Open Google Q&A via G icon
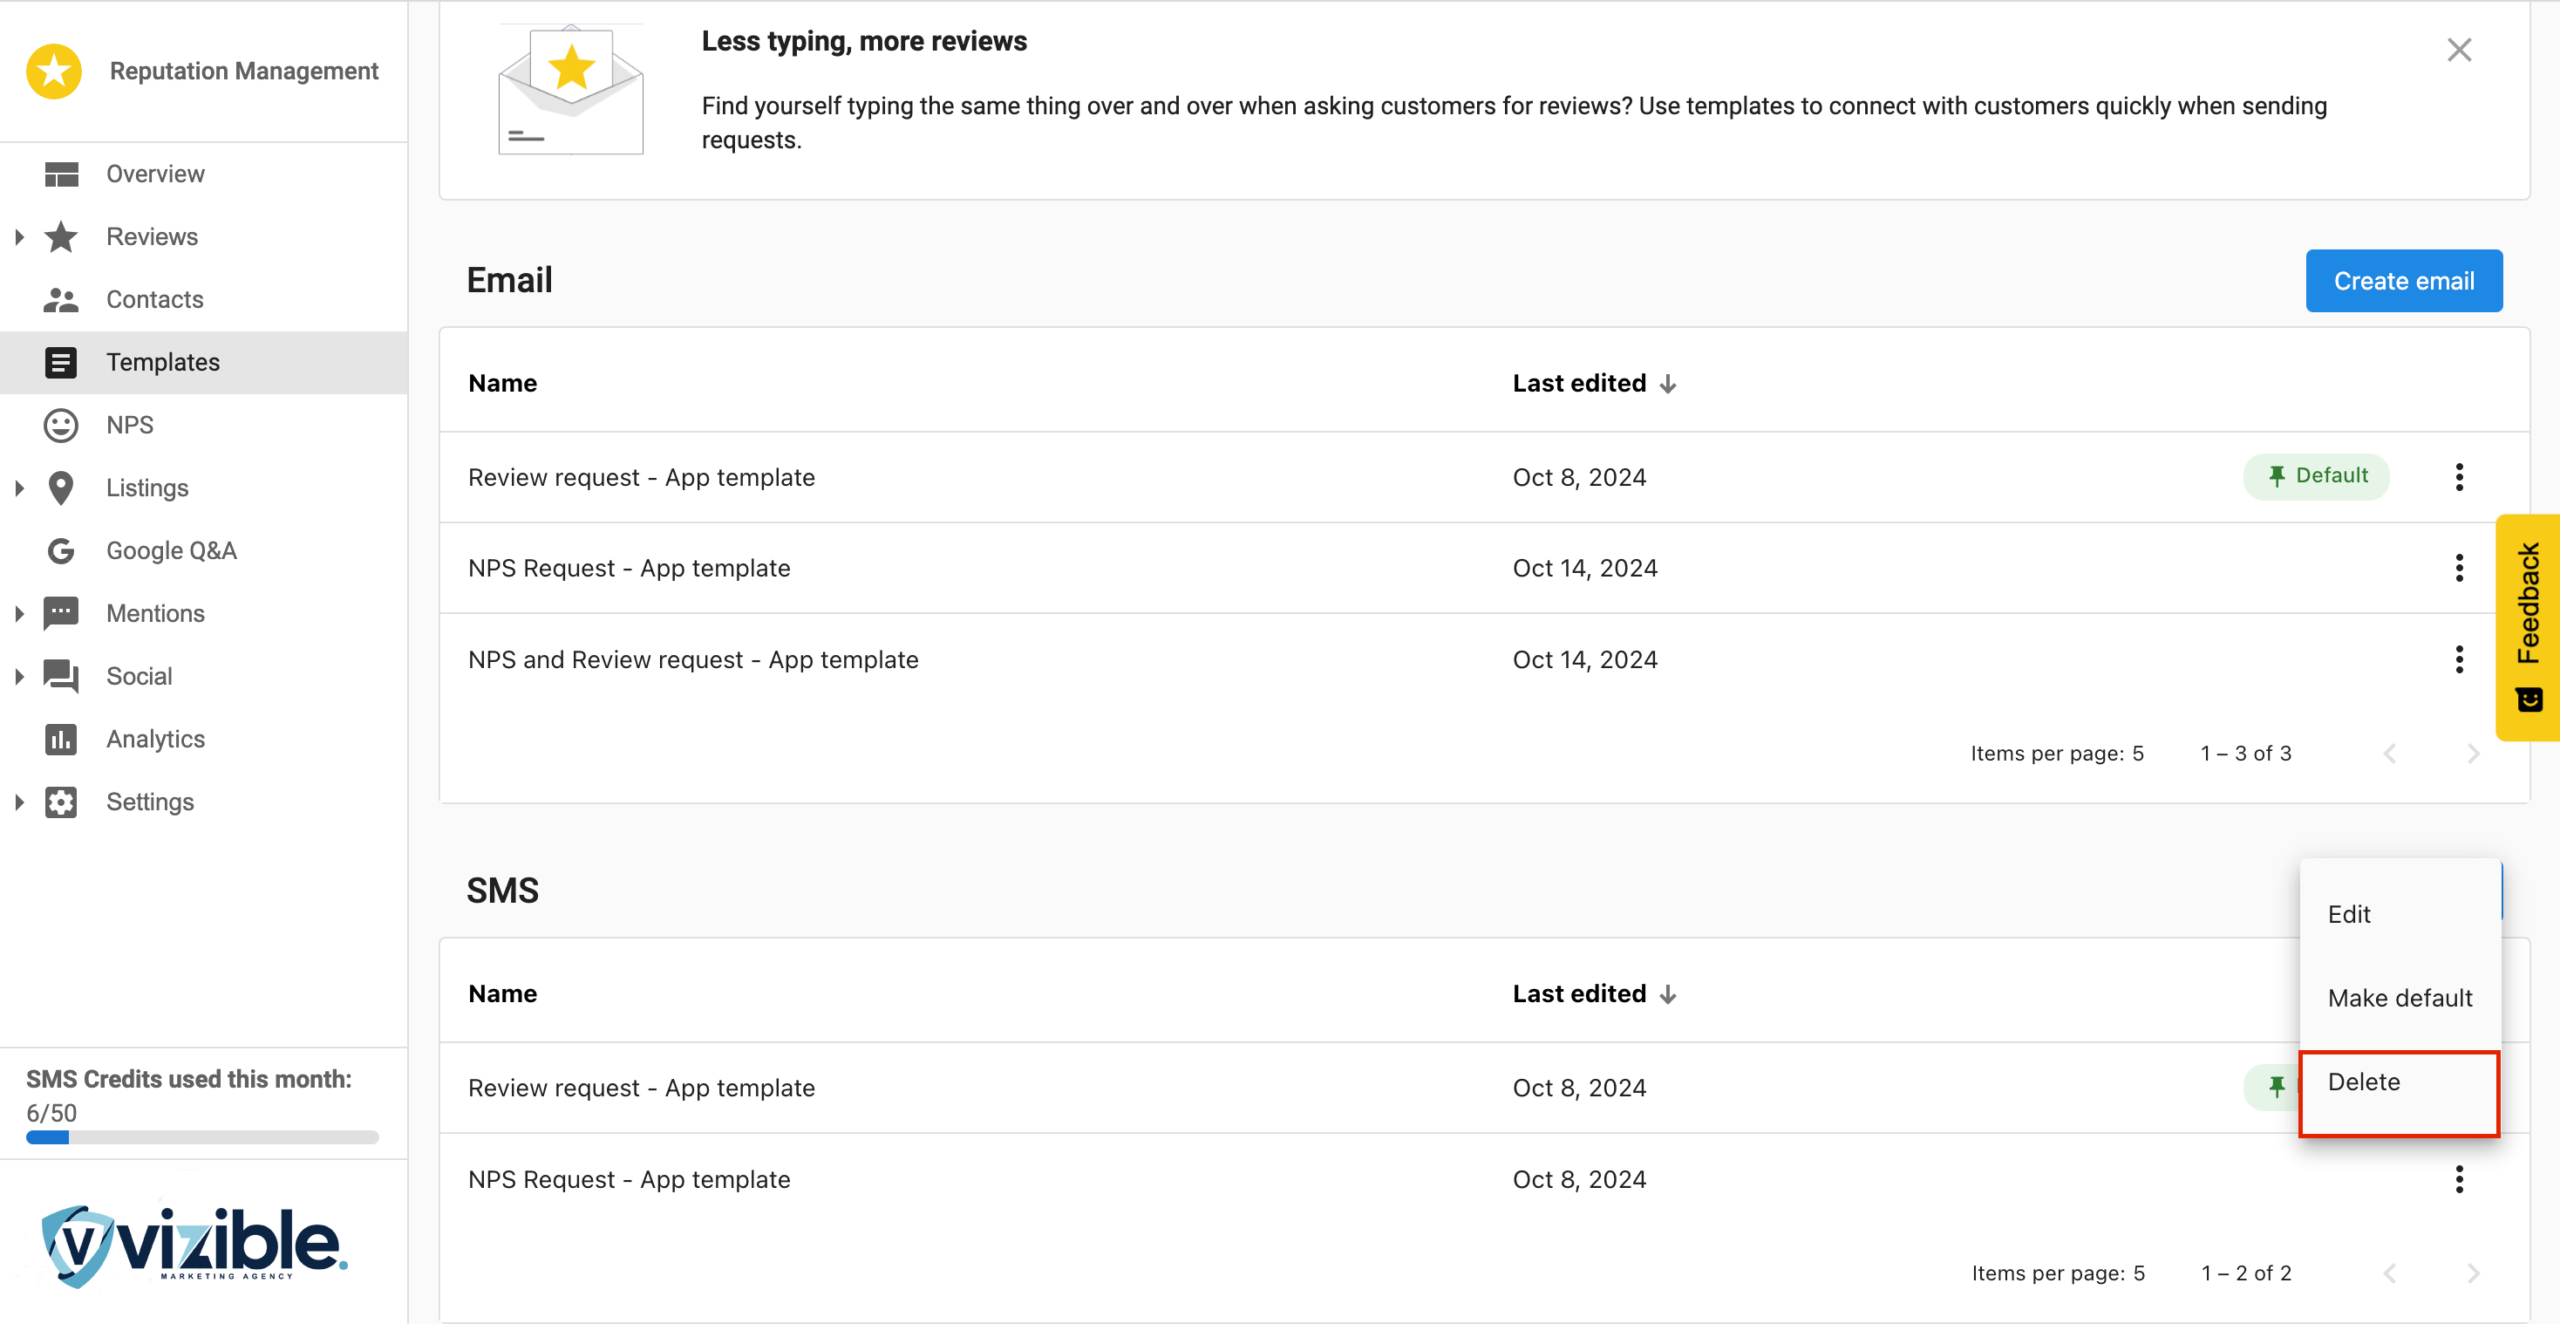2560x1324 pixels. 61,551
